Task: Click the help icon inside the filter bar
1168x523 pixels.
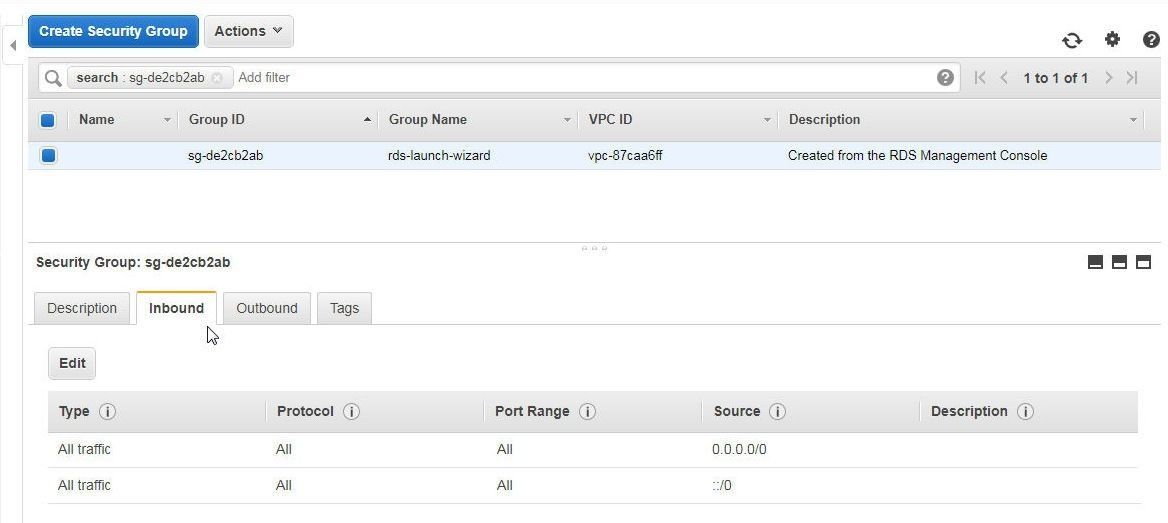Action: coord(945,77)
